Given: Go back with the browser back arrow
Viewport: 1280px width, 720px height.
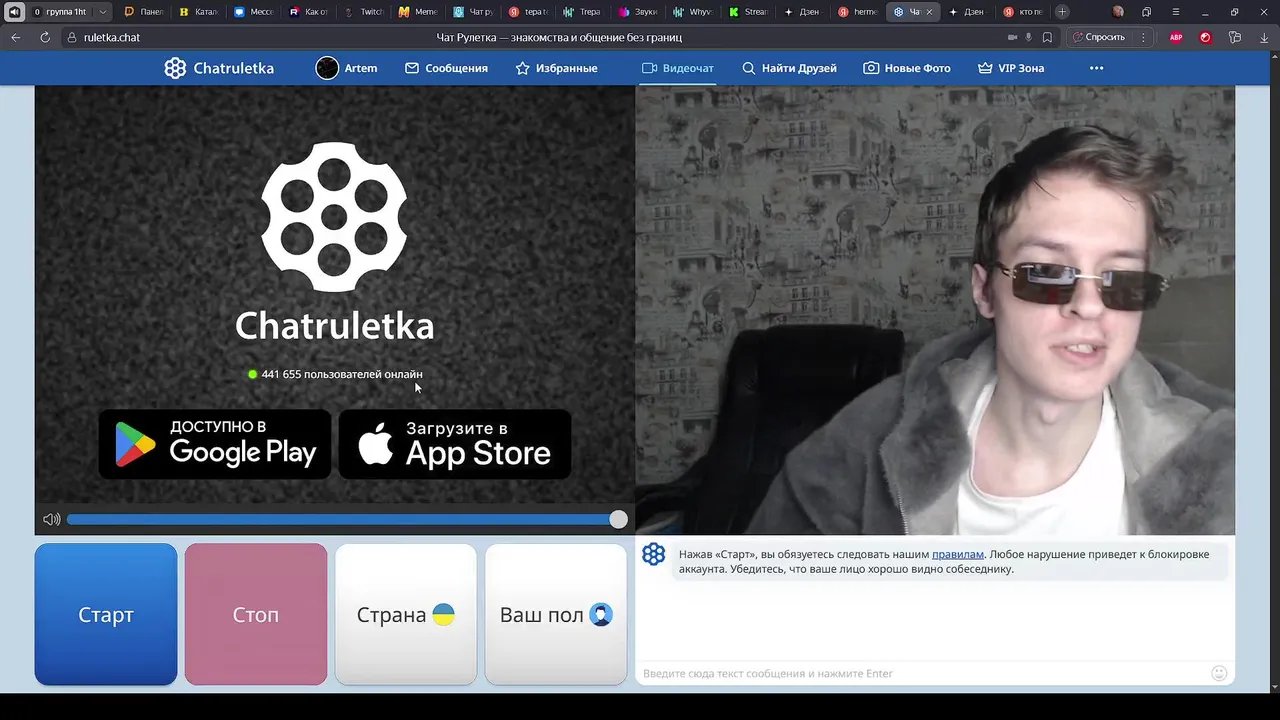Looking at the screenshot, I should pos(16,37).
